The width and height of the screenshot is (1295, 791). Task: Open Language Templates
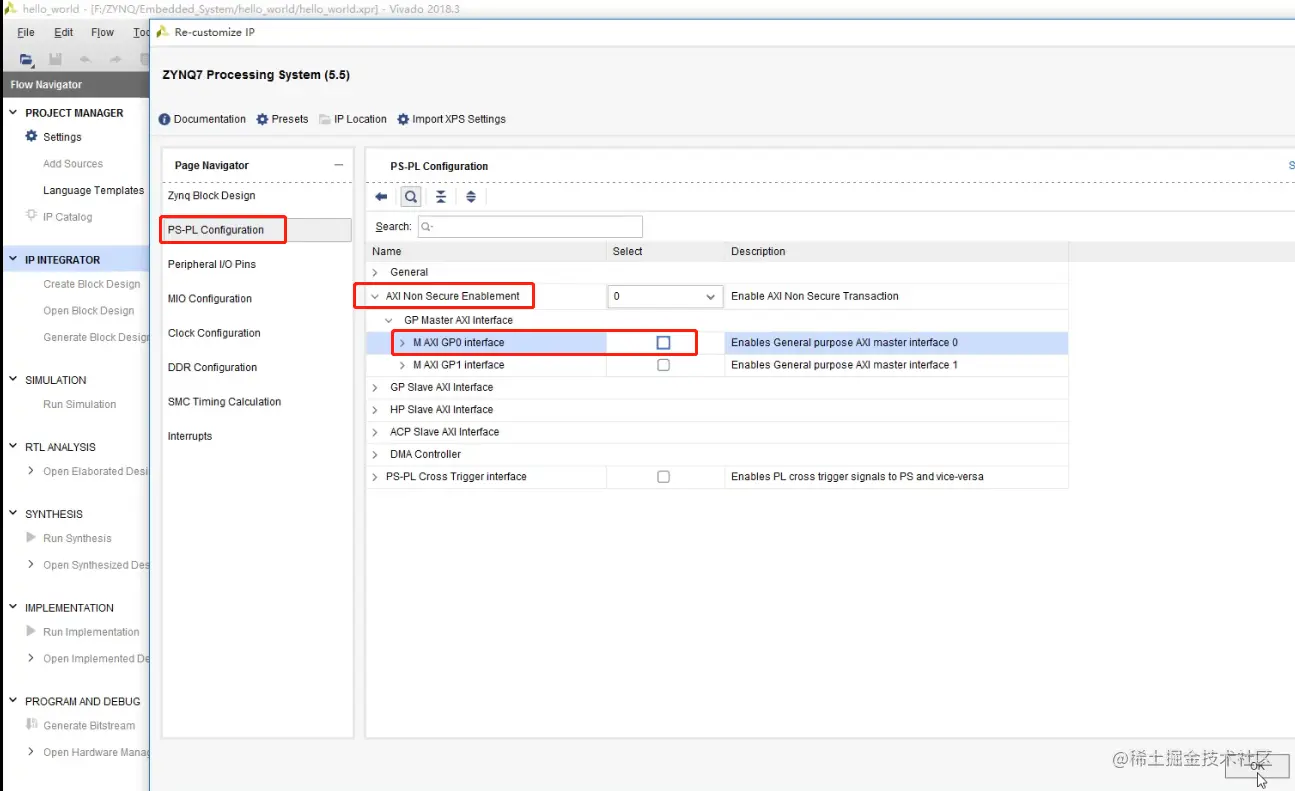[x=94, y=191]
